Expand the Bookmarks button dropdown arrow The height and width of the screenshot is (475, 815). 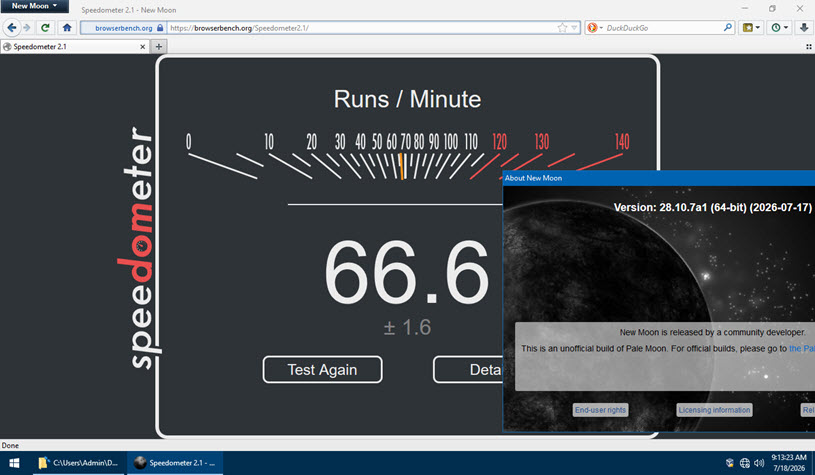point(757,28)
